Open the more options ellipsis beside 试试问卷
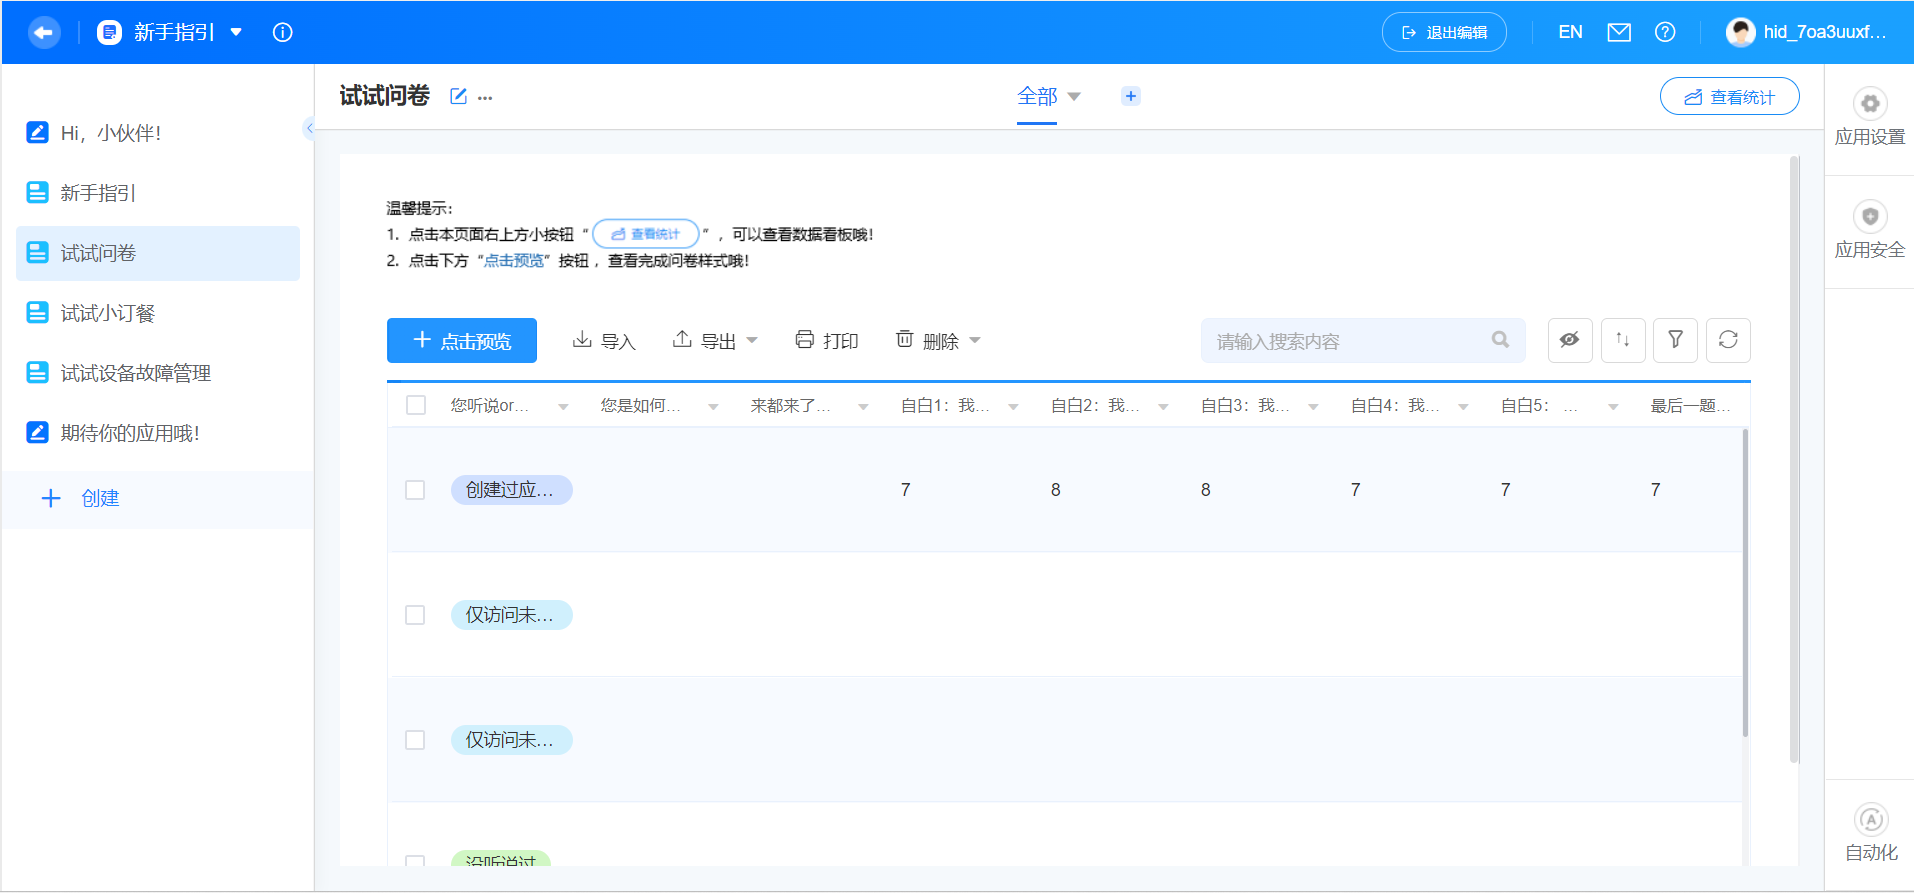The width and height of the screenshot is (1914, 893). [485, 98]
